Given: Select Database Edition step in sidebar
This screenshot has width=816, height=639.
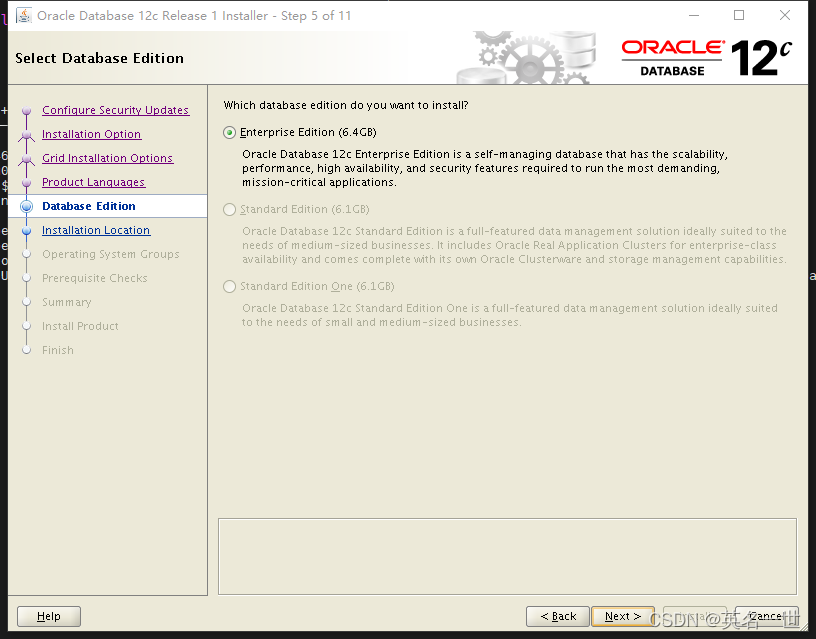Looking at the screenshot, I should pyautogui.click(x=88, y=206).
